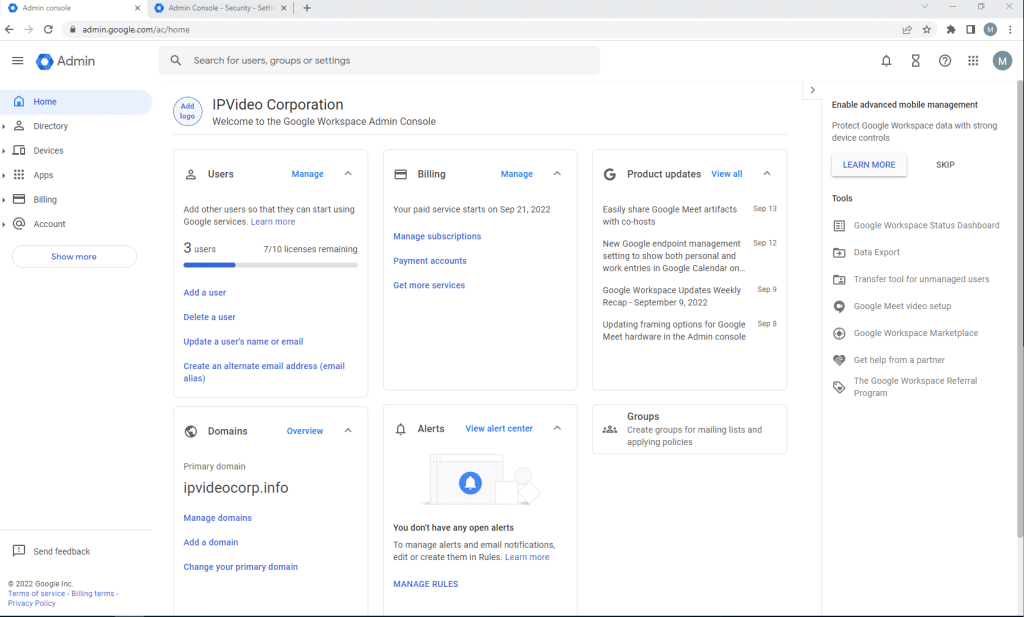
Task: Click View all product updates
Action: (727, 174)
